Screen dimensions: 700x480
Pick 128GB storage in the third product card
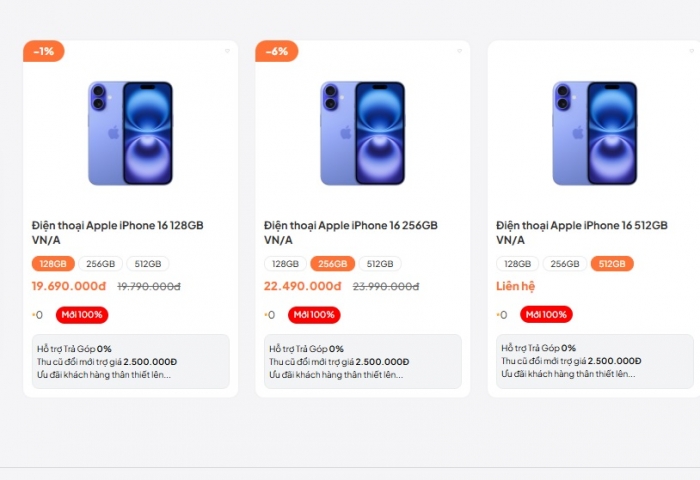pos(517,264)
